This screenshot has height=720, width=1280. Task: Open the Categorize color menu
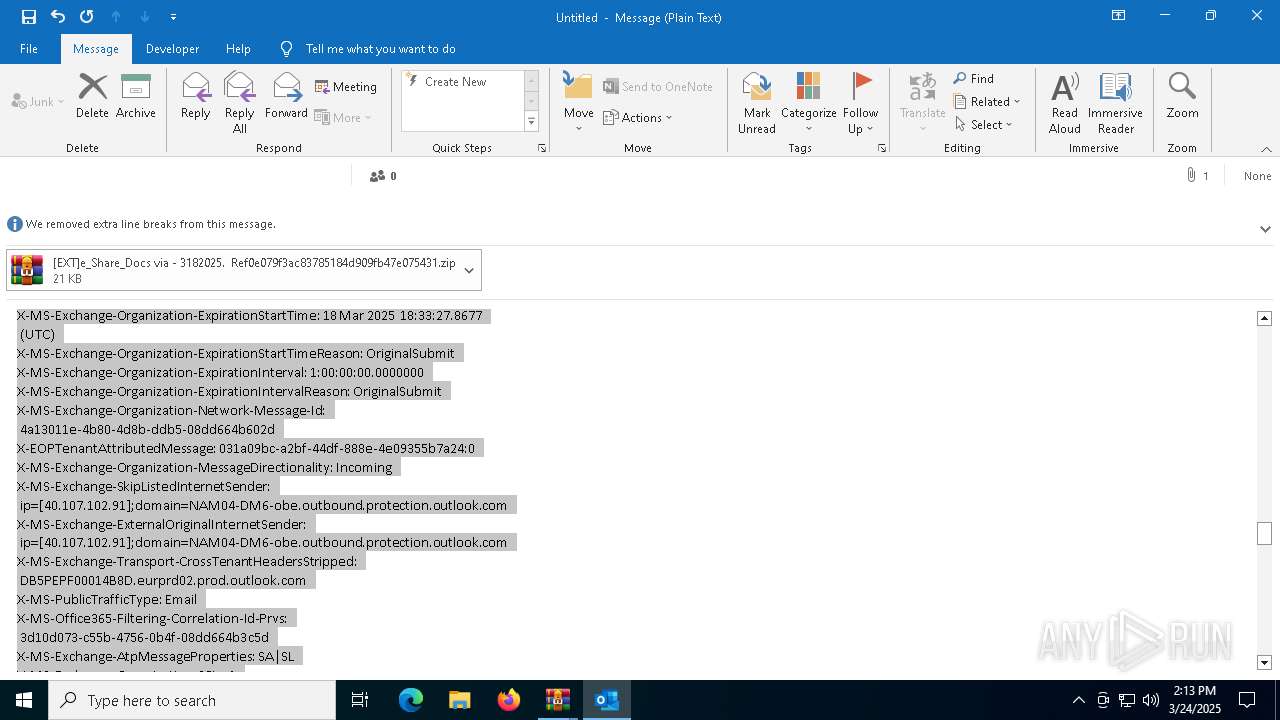[x=809, y=102]
